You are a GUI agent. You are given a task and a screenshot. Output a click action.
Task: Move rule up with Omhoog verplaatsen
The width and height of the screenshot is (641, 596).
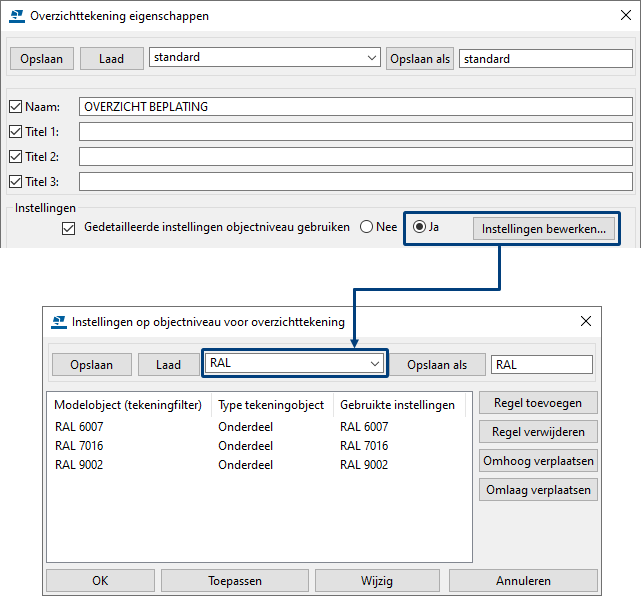coord(538,461)
